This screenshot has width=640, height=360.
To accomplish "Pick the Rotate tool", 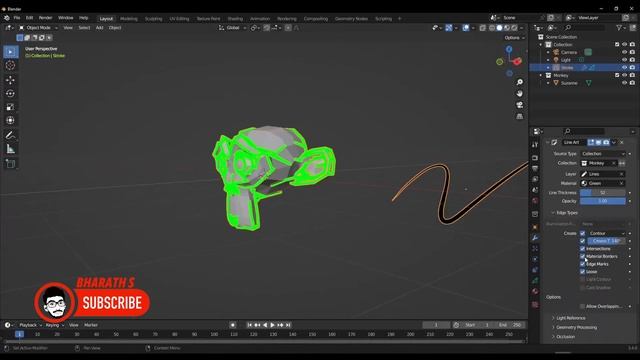I will (11, 93).
